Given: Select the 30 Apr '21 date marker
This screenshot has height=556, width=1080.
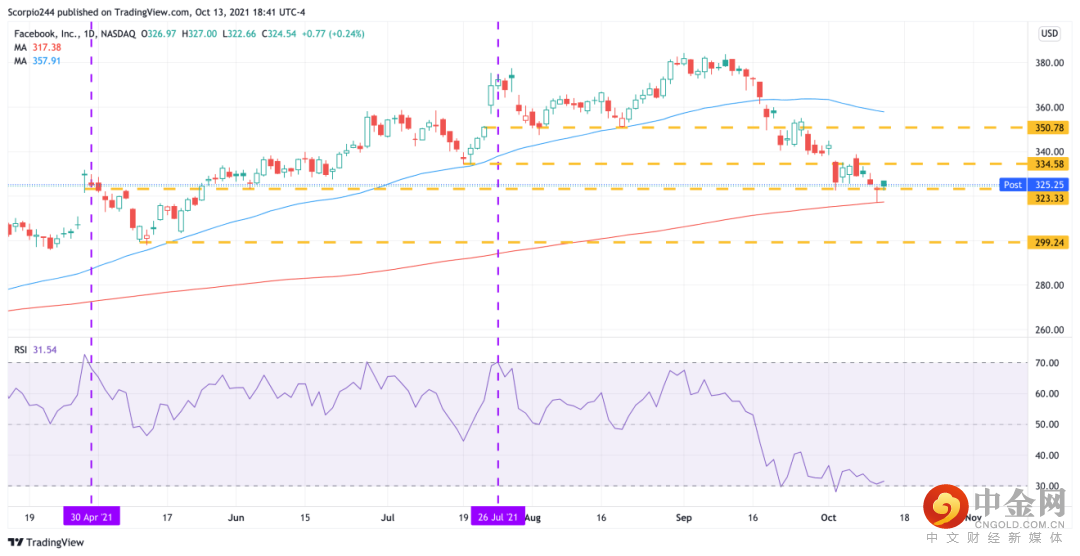Looking at the screenshot, I should point(92,517).
